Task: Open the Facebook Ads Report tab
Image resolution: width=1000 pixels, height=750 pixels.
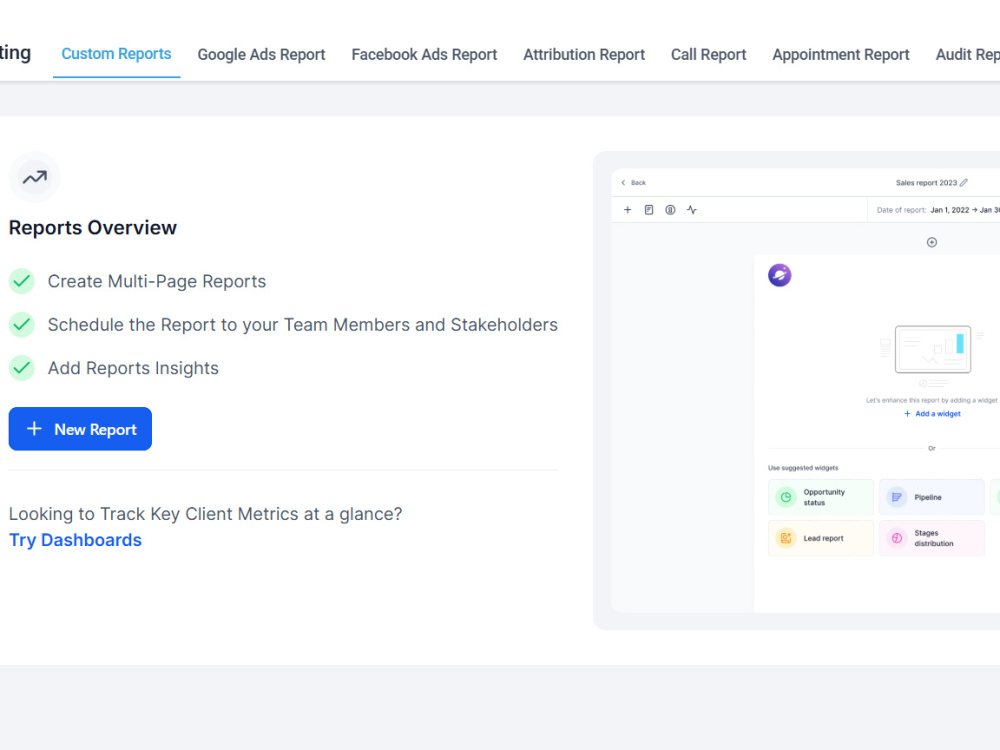Action: pos(424,55)
